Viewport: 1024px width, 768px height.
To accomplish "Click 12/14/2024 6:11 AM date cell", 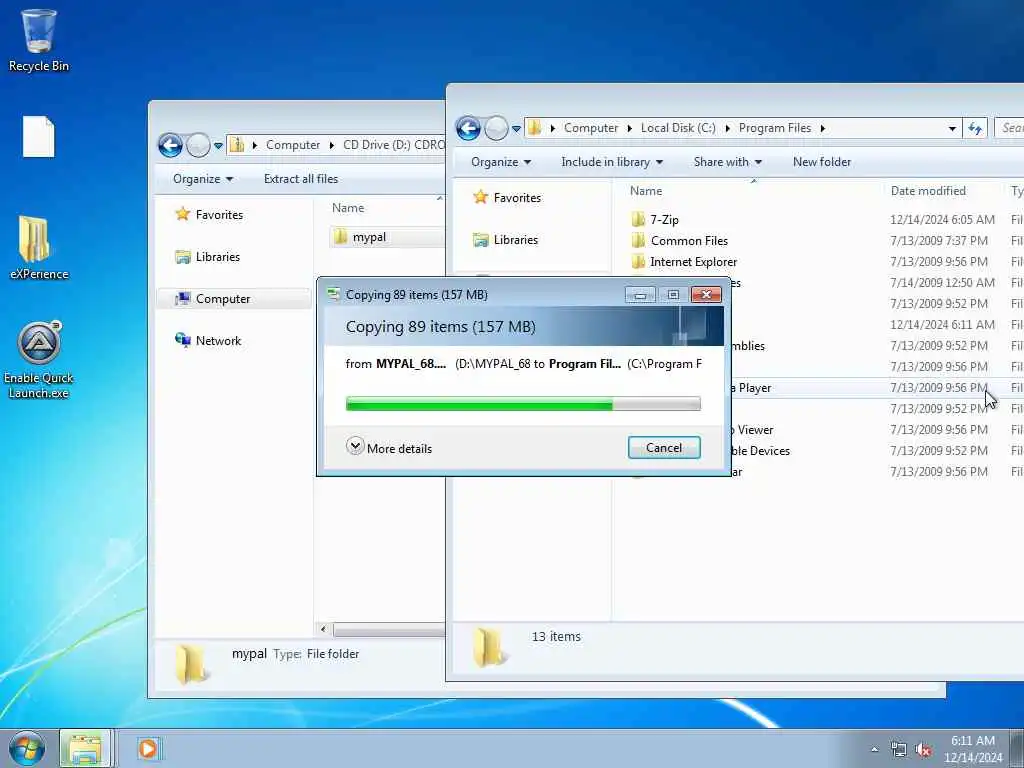I will pyautogui.click(x=942, y=325).
